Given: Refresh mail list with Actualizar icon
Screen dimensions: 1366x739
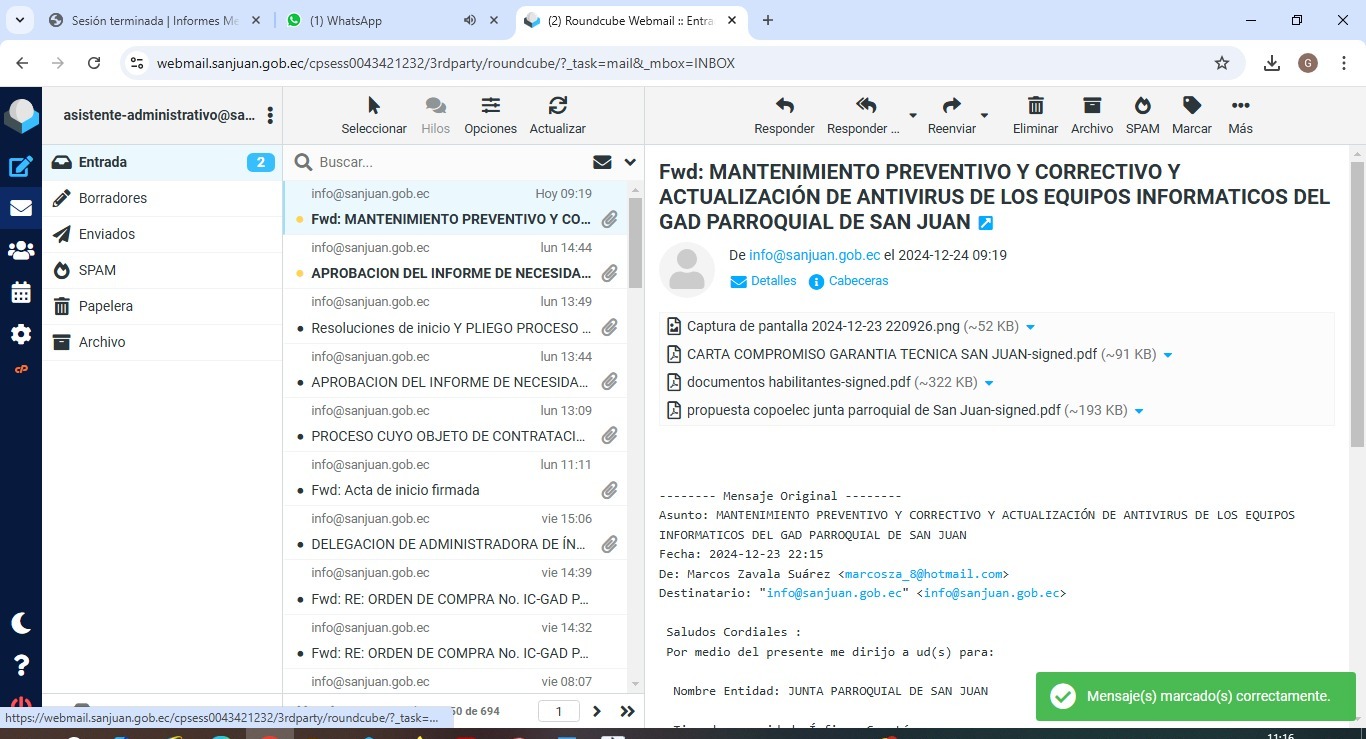Looking at the screenshot, I should (557, 106).
